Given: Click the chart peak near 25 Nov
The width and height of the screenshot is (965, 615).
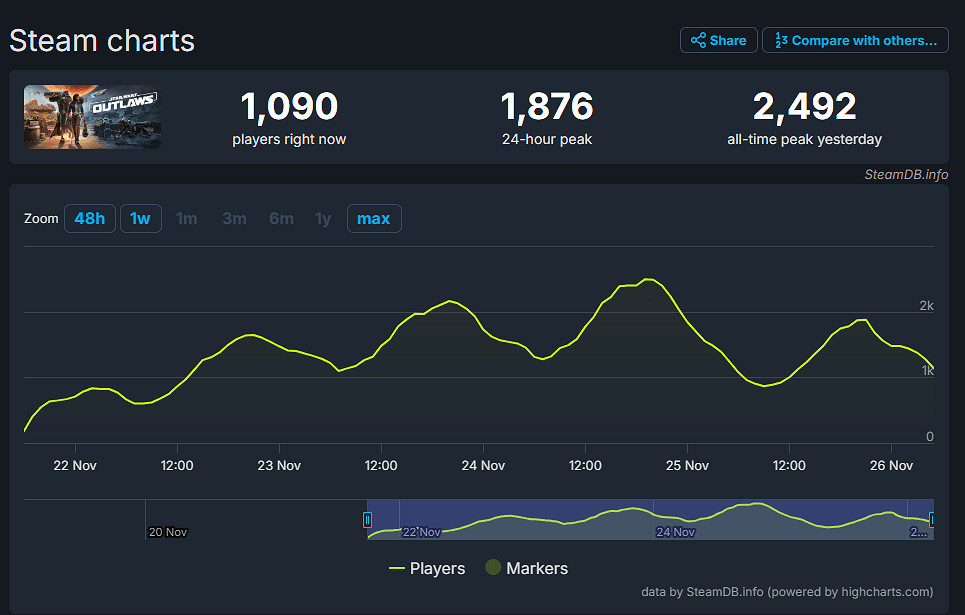Looking at the screenshot, I should [648, 280].
